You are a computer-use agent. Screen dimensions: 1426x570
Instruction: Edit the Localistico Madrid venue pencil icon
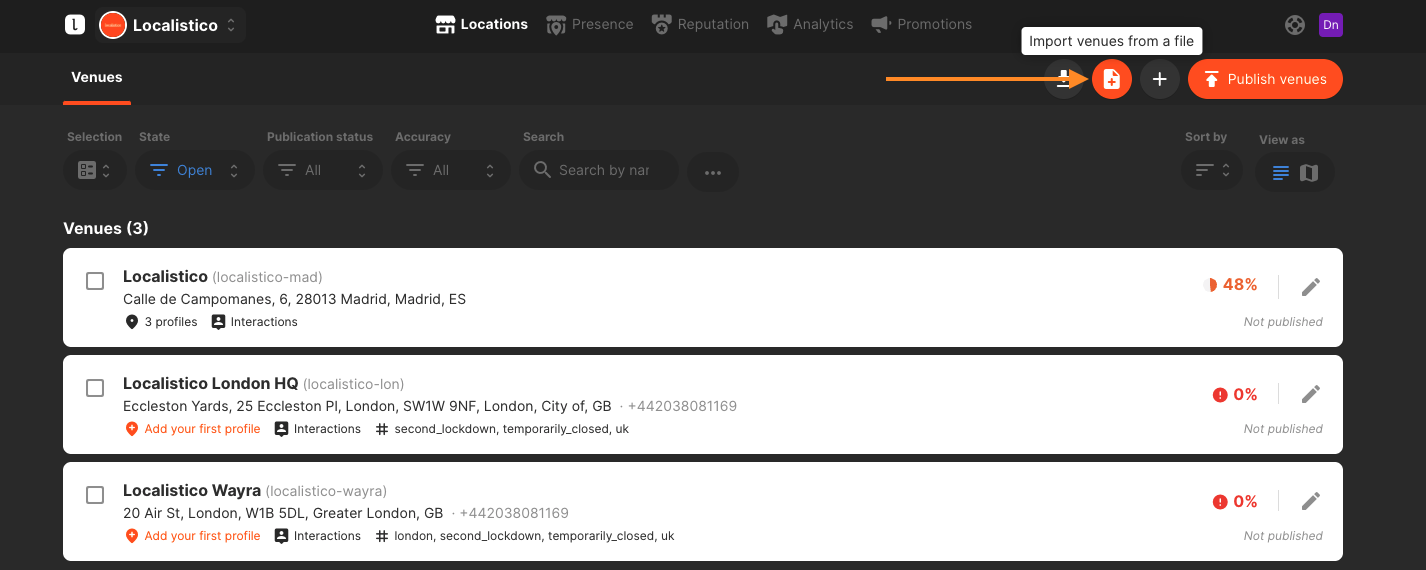(1311, 287)
